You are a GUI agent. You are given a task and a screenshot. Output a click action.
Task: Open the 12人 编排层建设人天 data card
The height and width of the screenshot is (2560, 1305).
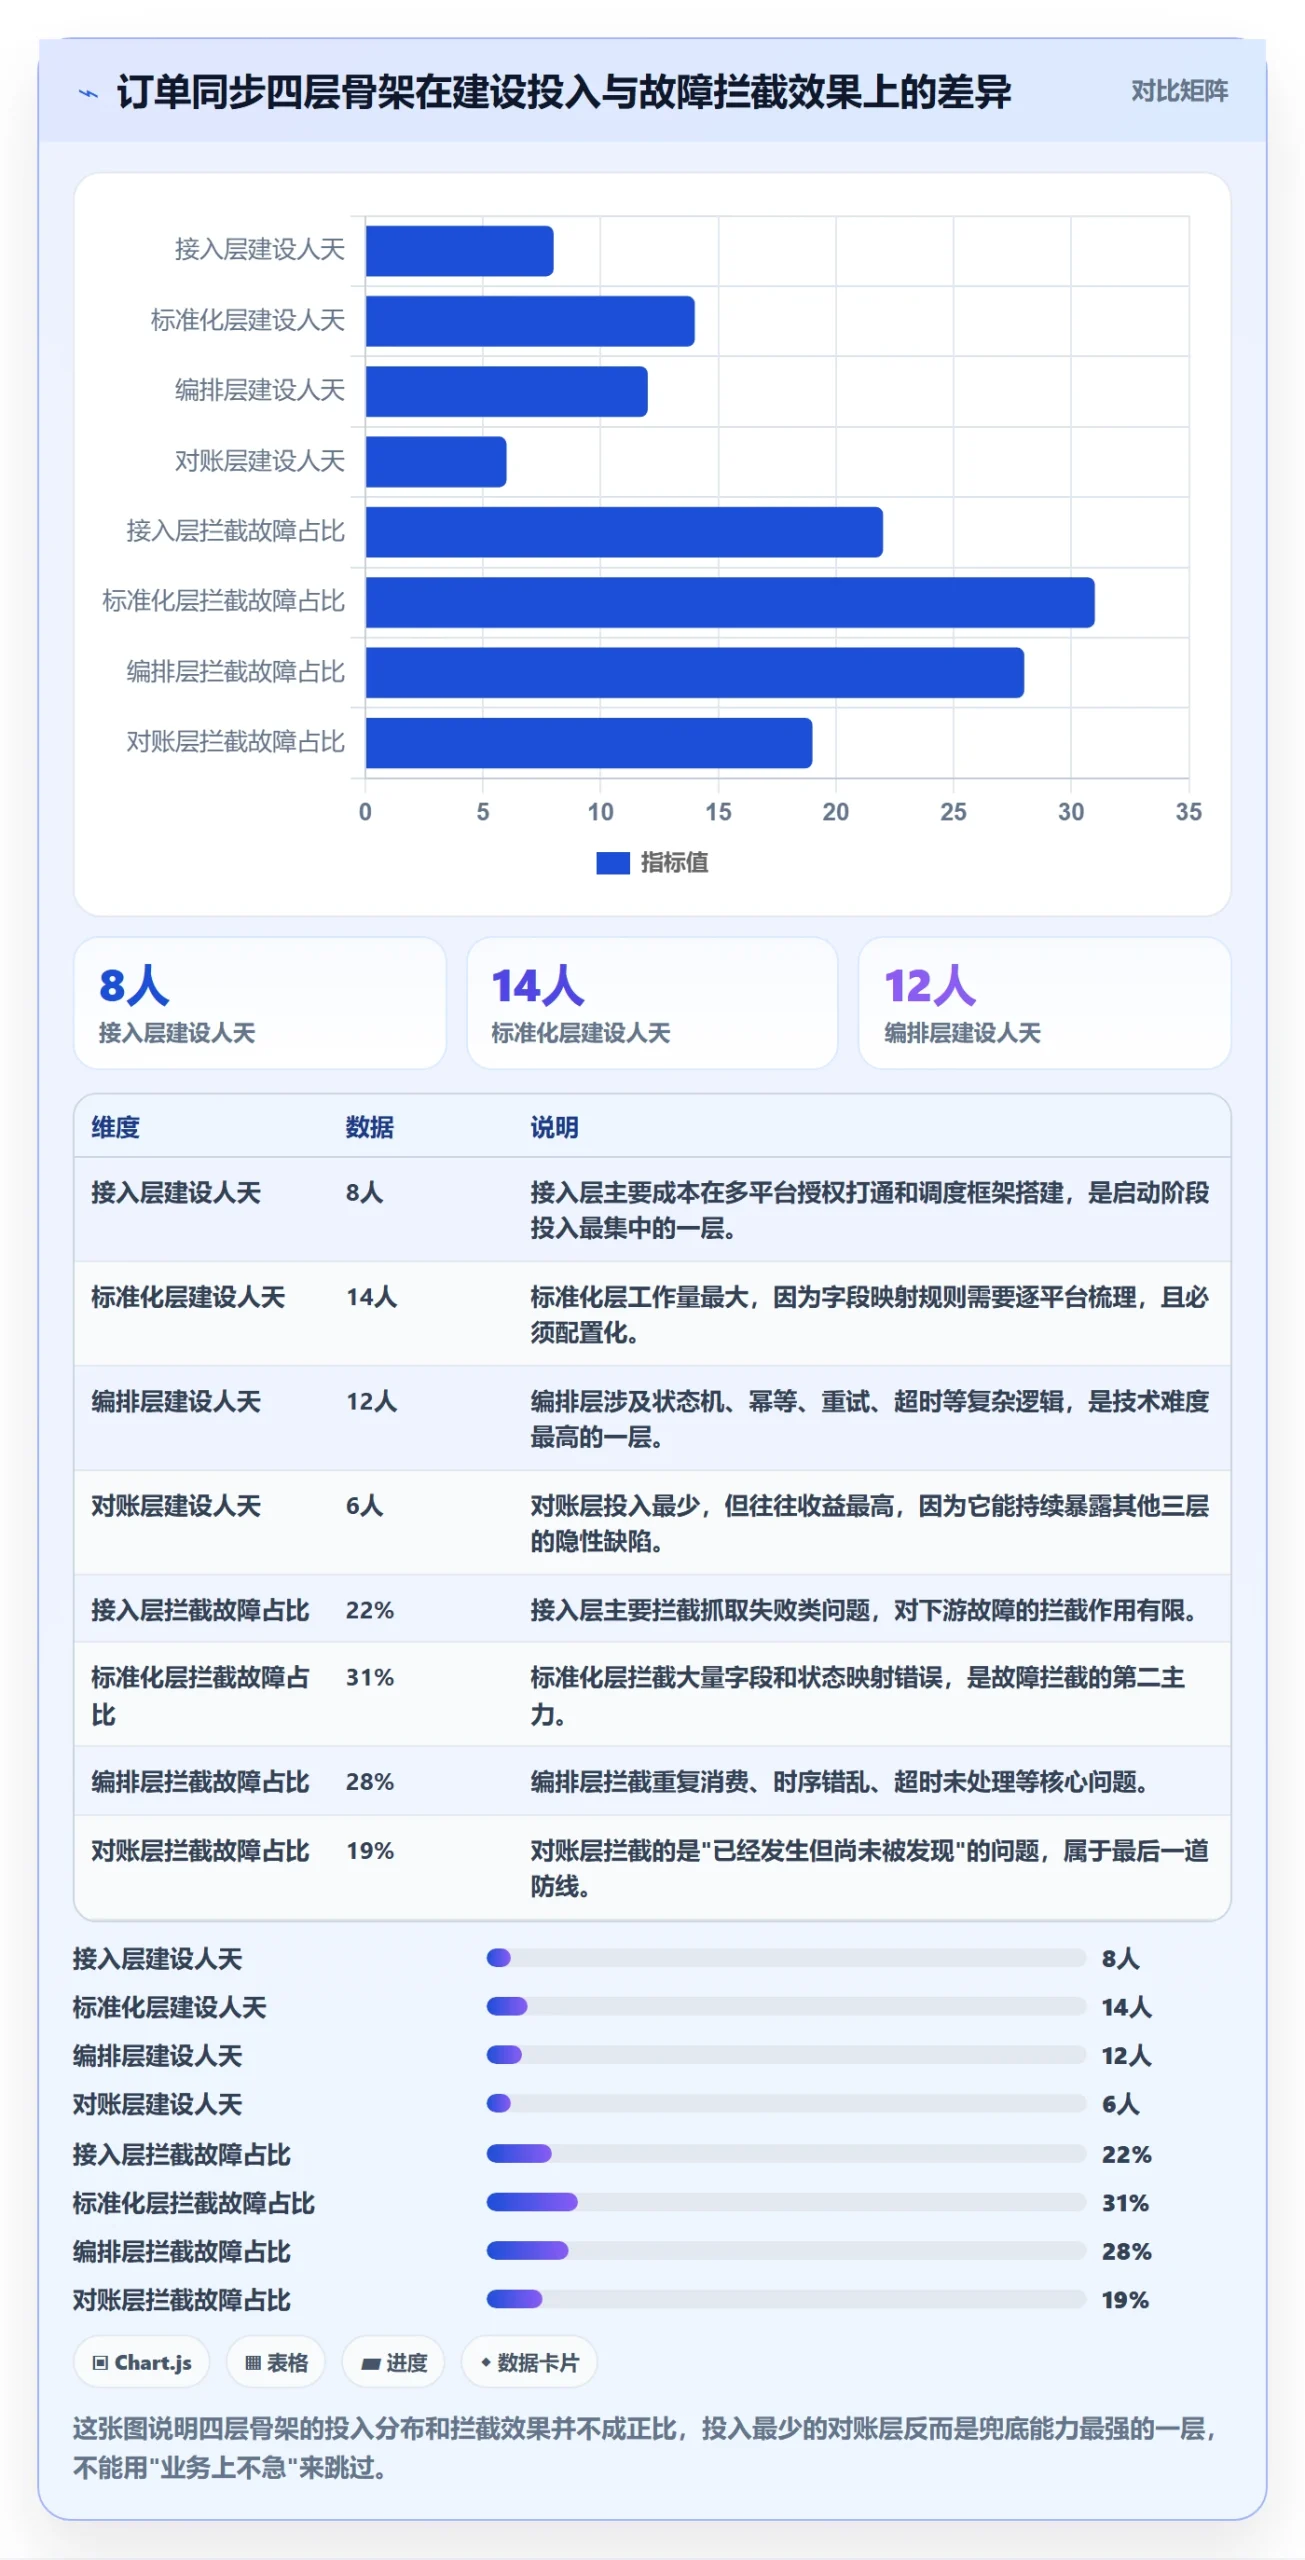(x=1044, y=1003)
